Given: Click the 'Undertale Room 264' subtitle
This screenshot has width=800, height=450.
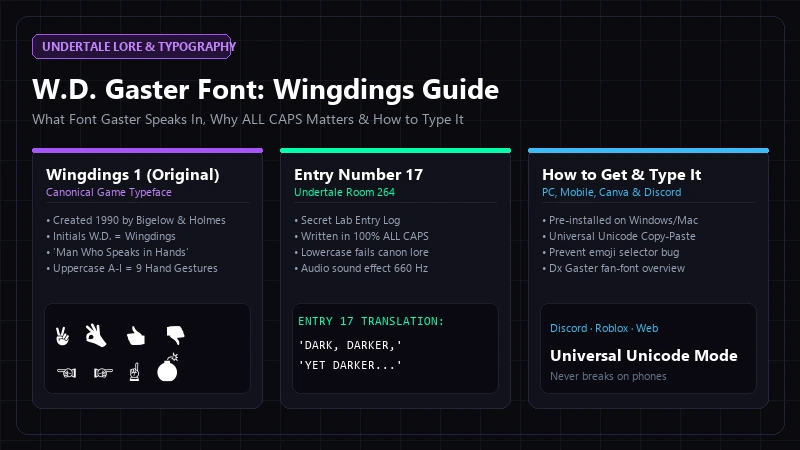Looking at the screenshot, I should (344, 192).
